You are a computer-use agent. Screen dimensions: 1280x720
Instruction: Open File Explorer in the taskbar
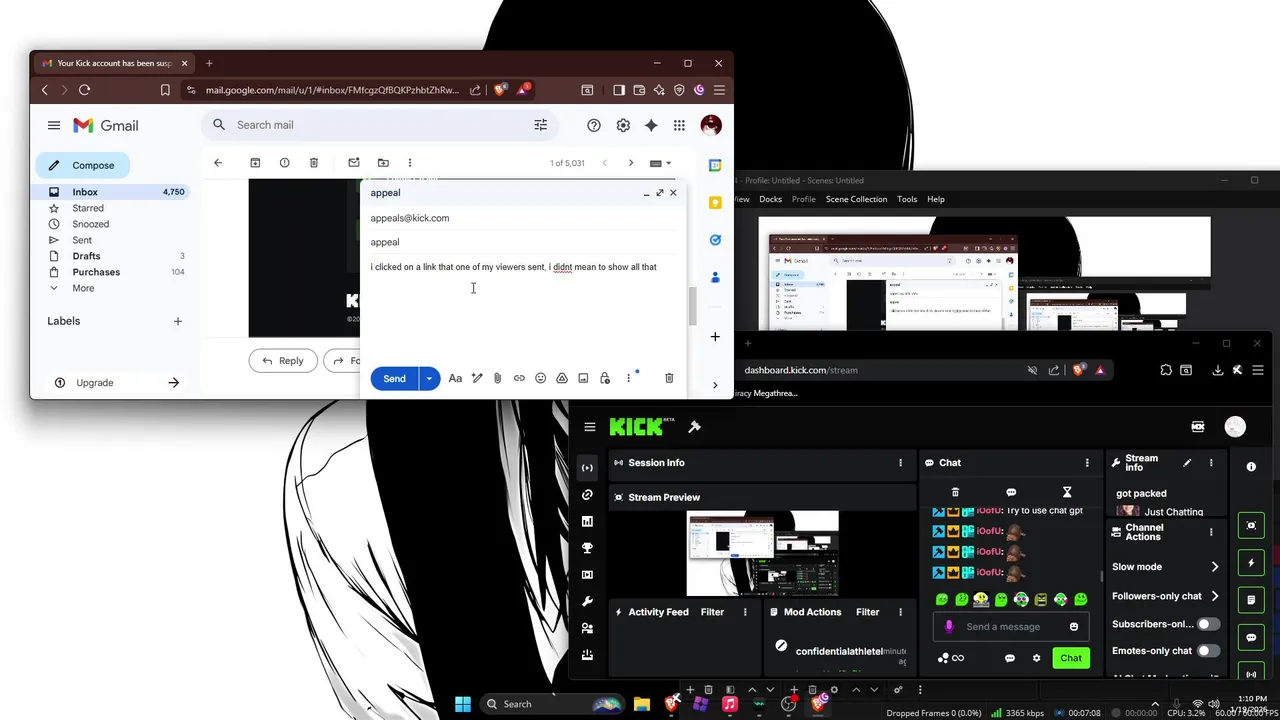click(x=642, y=704)
